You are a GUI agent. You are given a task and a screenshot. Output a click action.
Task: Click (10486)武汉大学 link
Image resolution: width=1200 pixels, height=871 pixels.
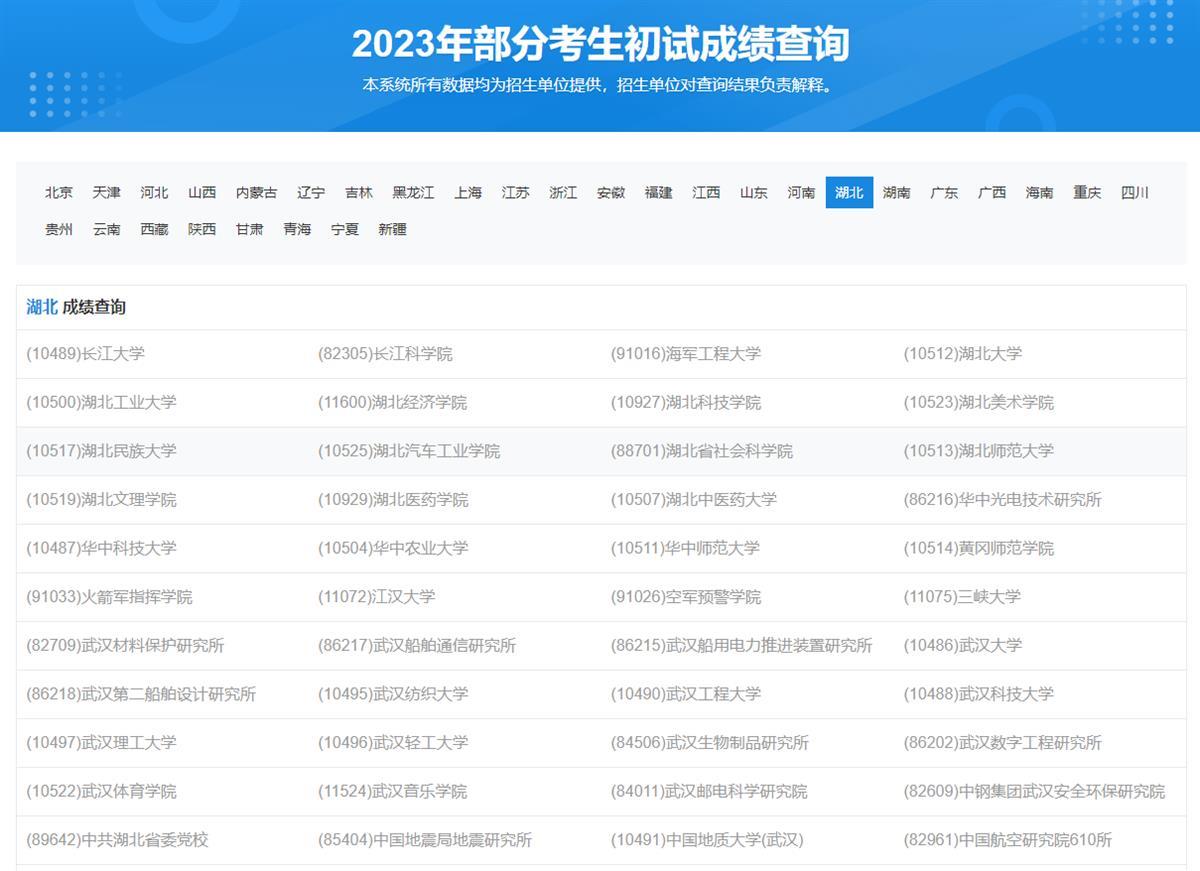pos(963,645)
